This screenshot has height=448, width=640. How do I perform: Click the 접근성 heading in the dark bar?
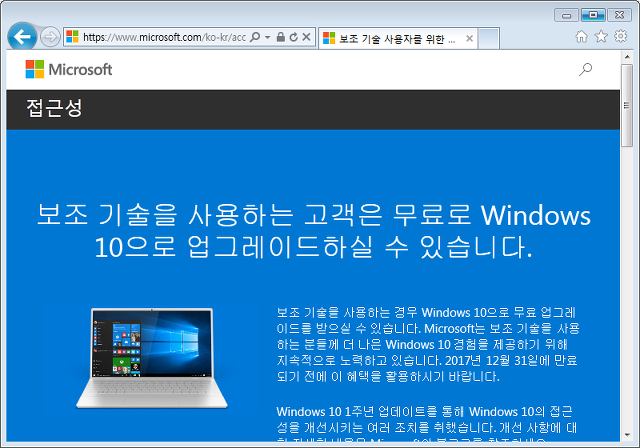coord(54,109)
